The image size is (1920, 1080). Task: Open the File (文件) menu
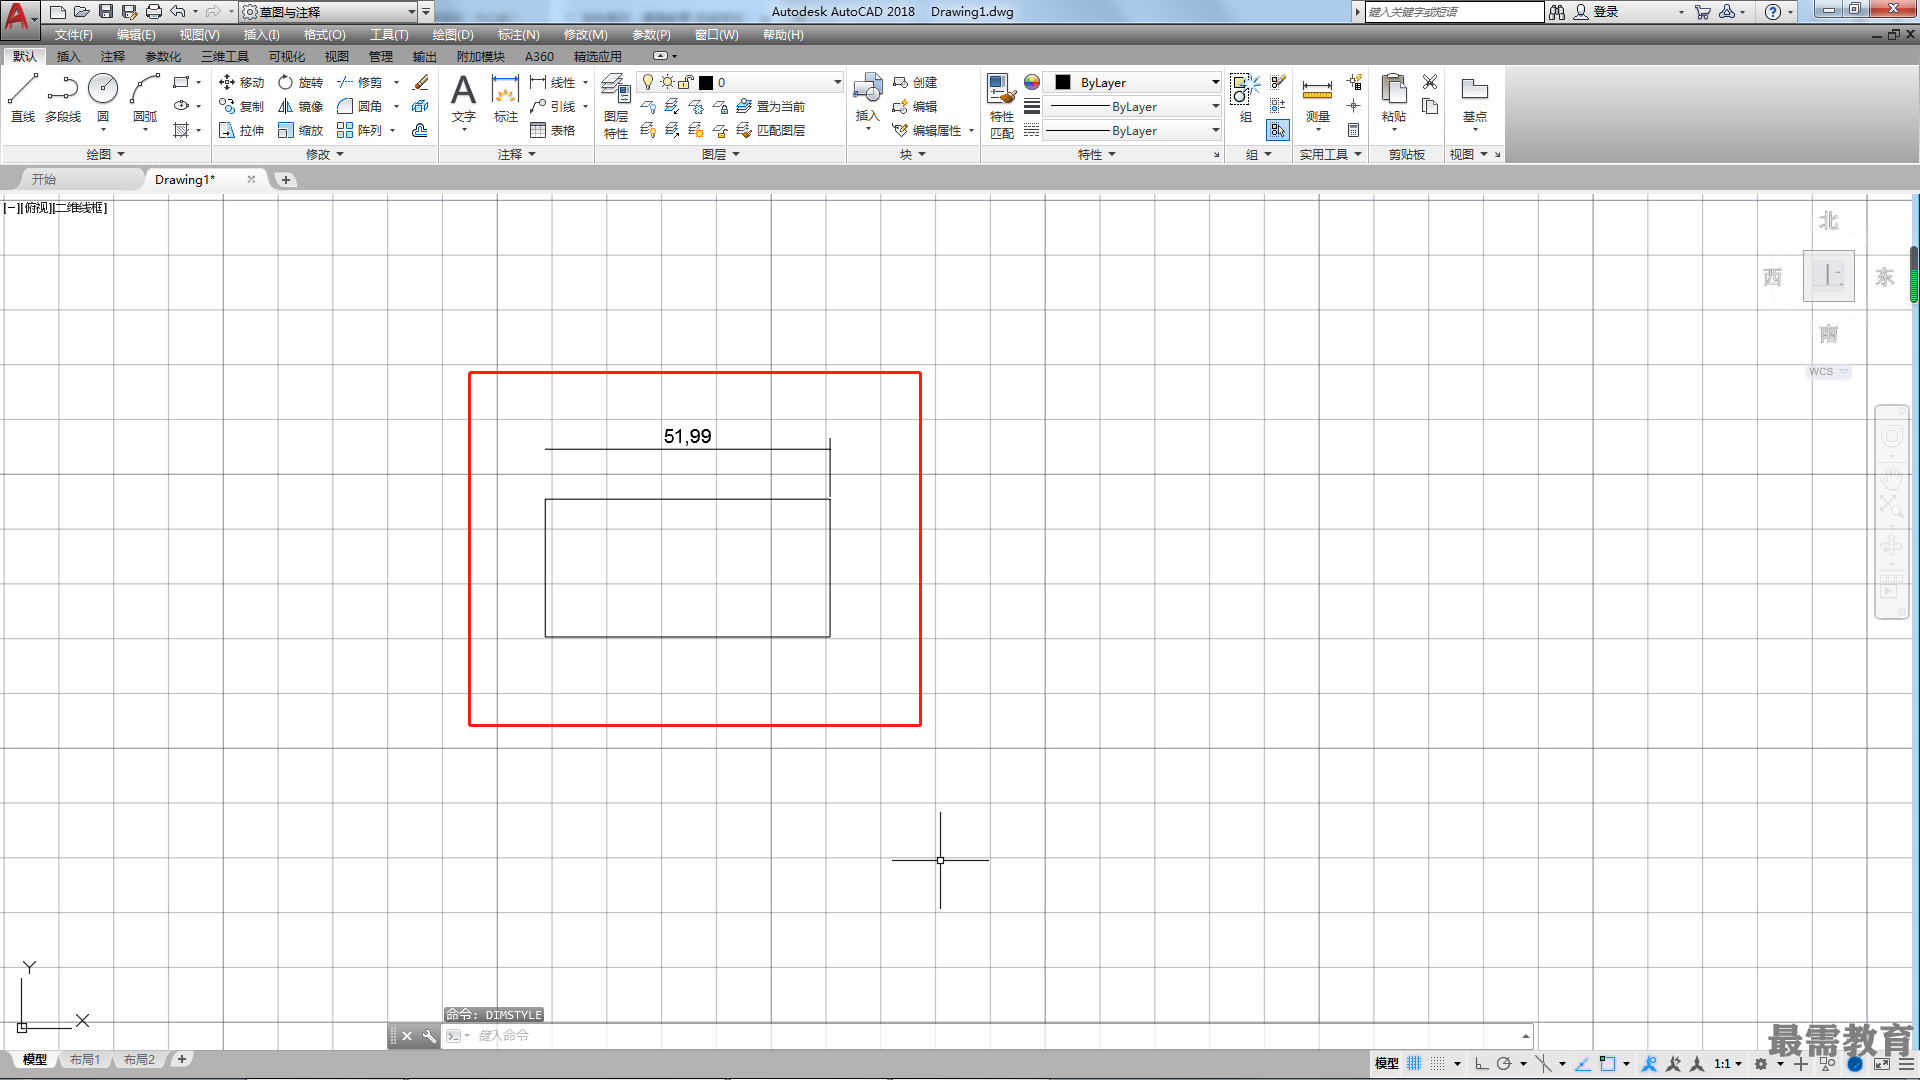pyautogui.click(x=73, y=34)
